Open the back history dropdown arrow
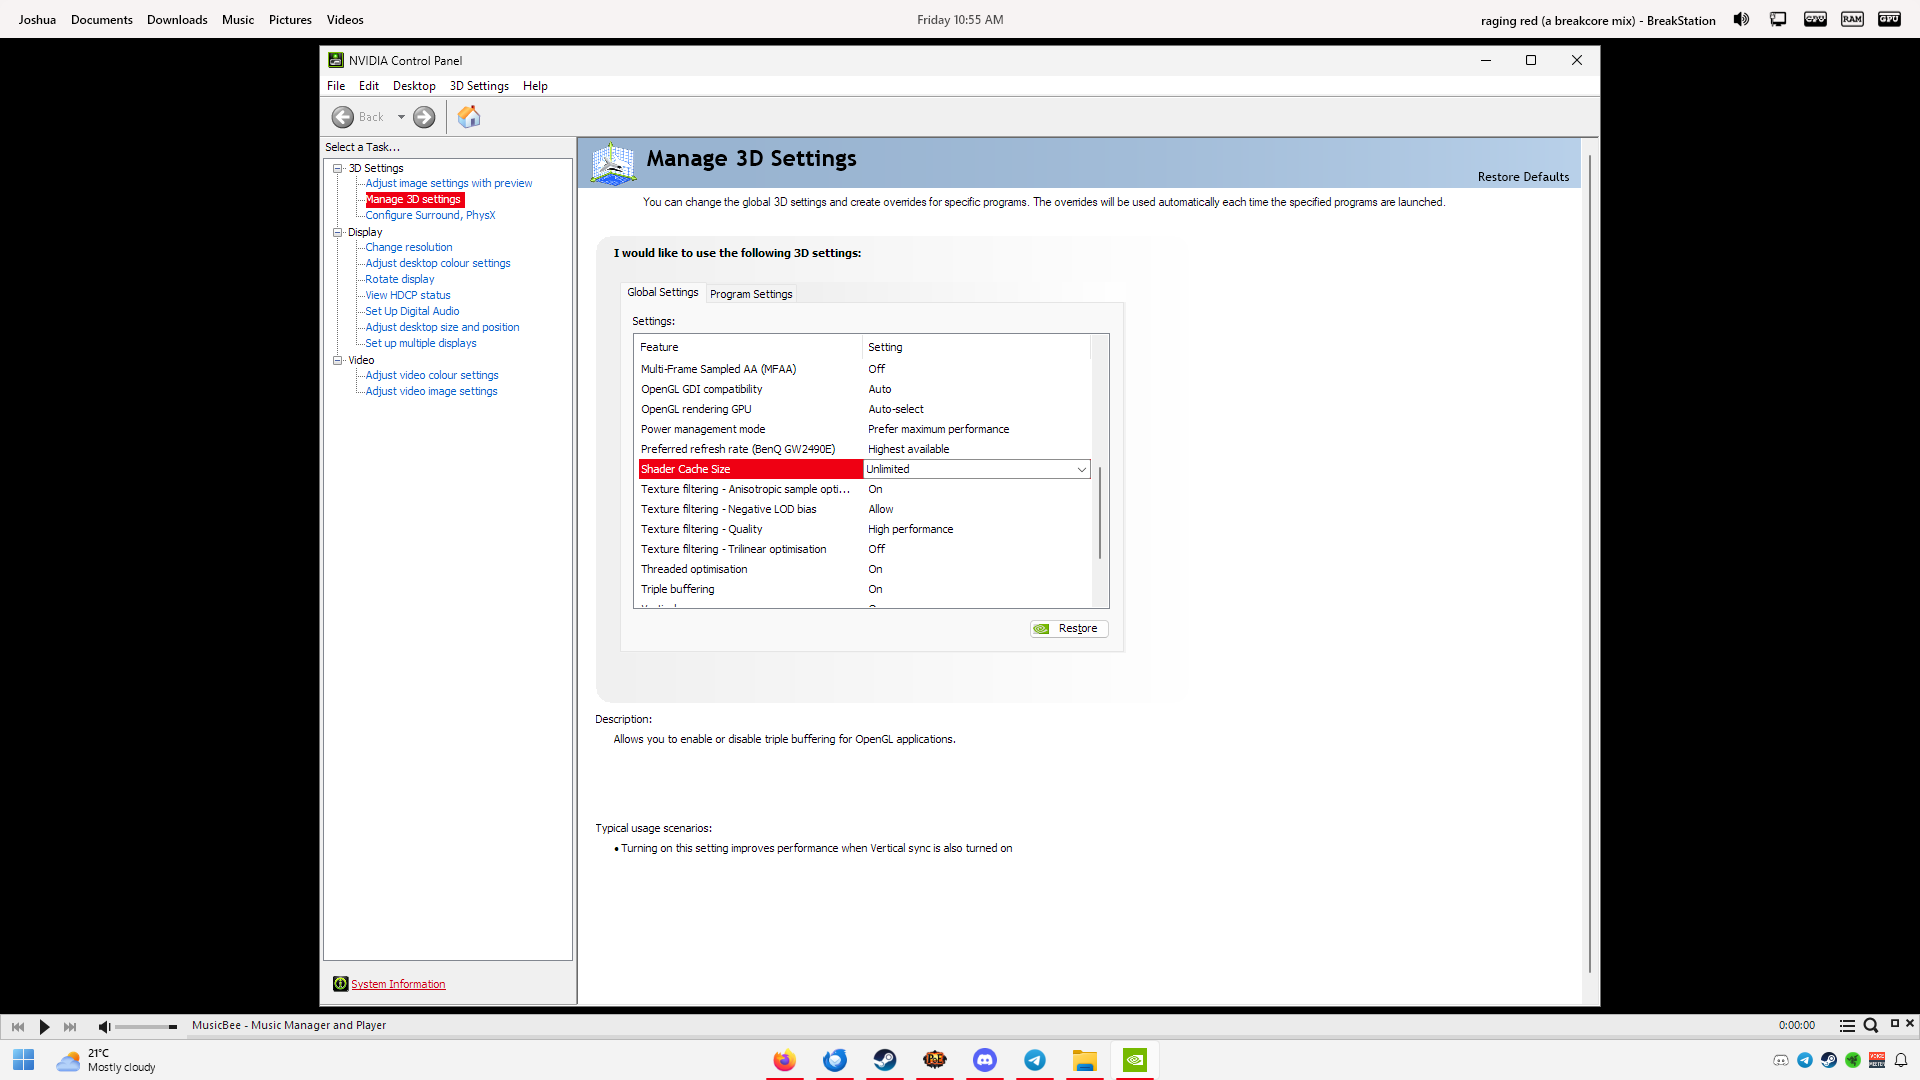 (x=401, y=117)
